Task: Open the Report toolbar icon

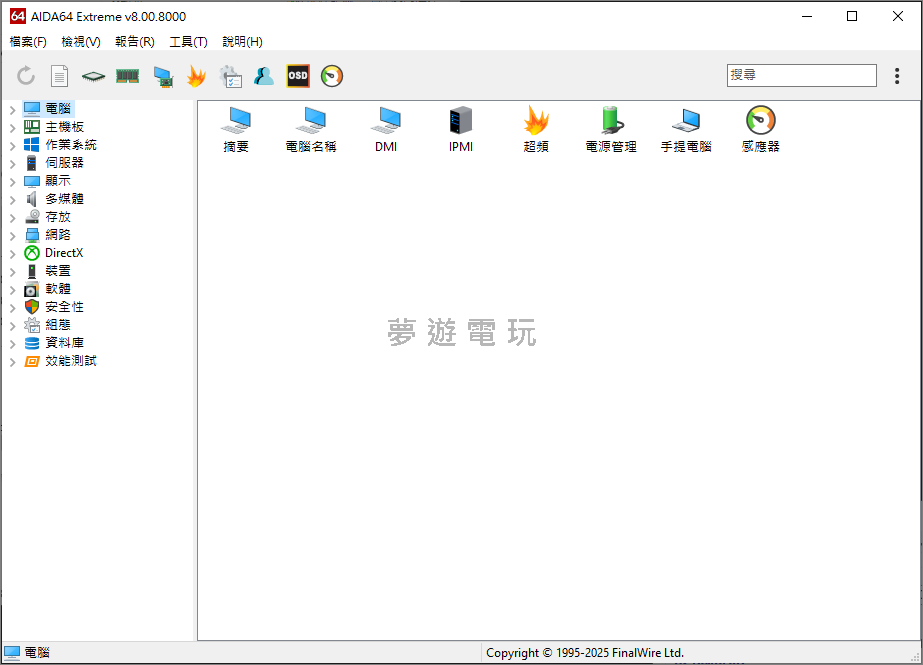Action: [x=60, y=76]
